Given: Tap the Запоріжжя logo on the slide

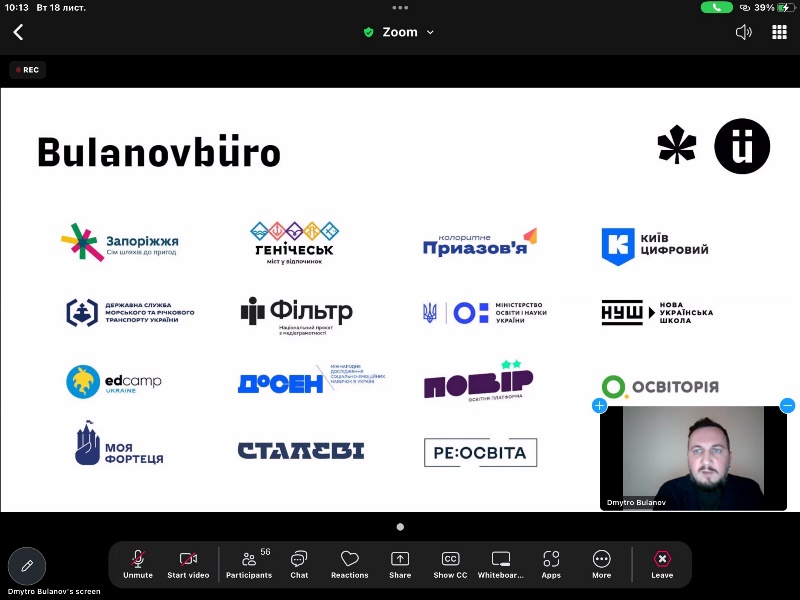Looking at the screenshot, I should pos(120,242).
